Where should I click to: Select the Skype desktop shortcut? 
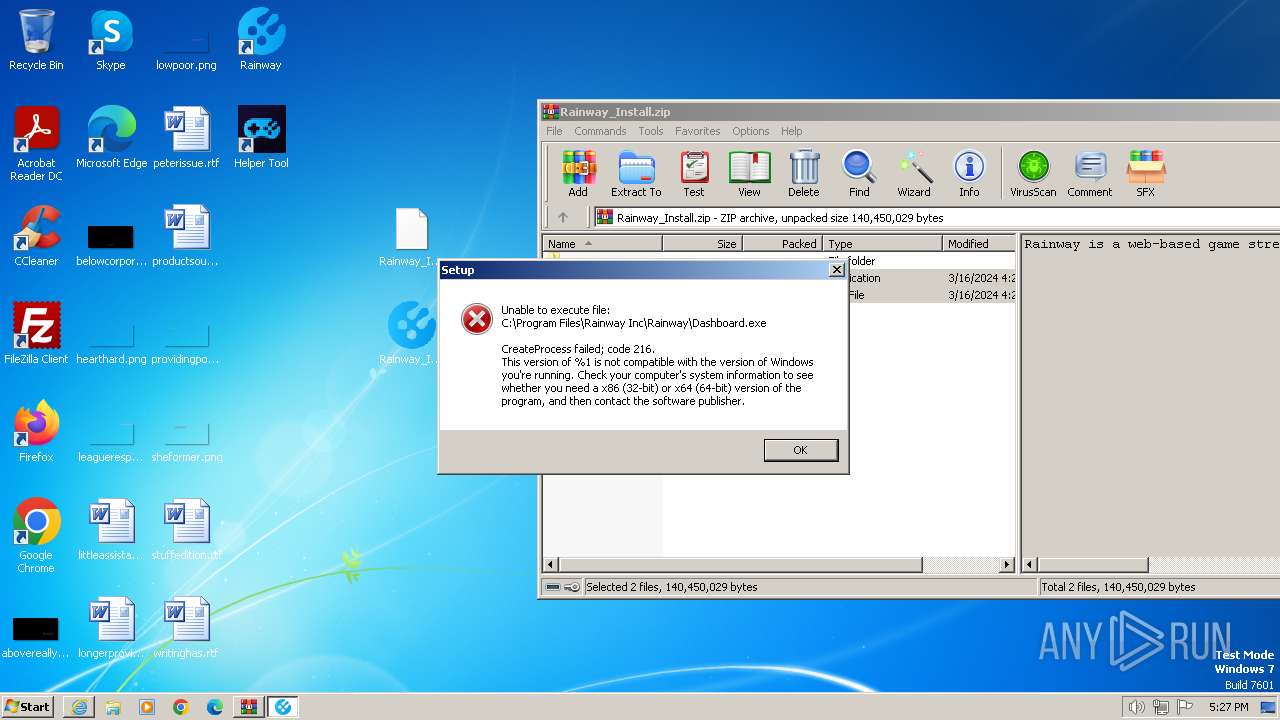pos(110,40)
